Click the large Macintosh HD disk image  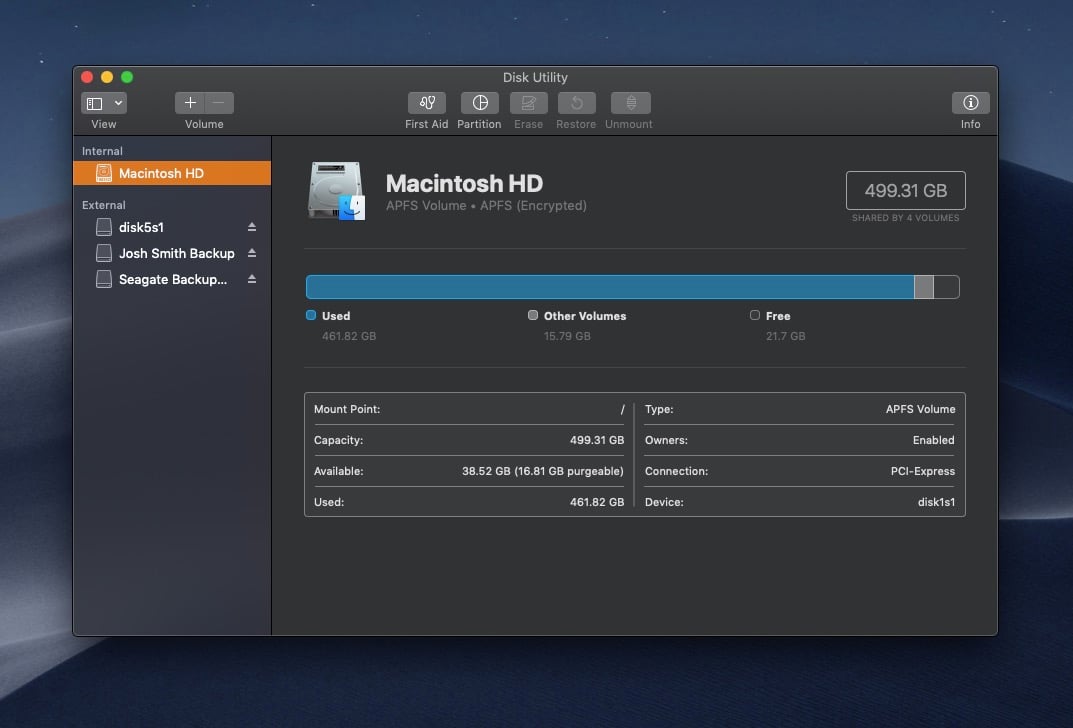click(x=337, y=191)
